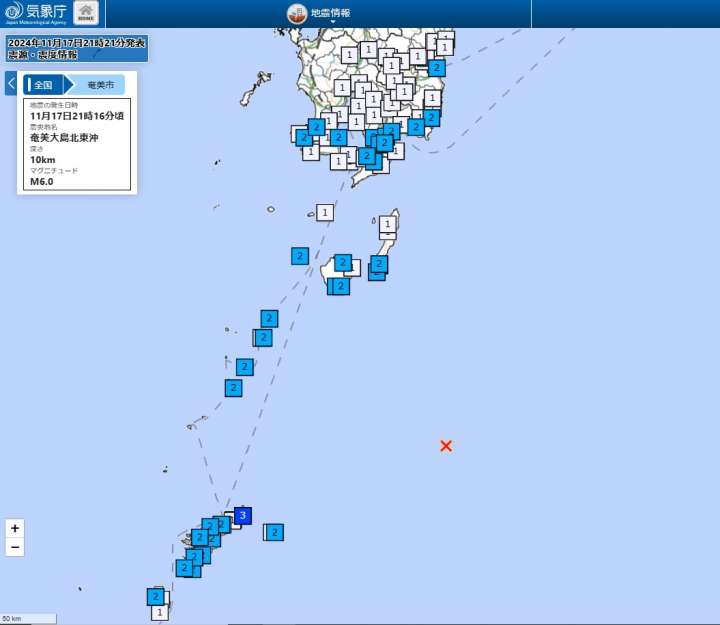Click the 50 km scale bar
The width and height of the screenshot is (720, 625).
click(27, 619)
